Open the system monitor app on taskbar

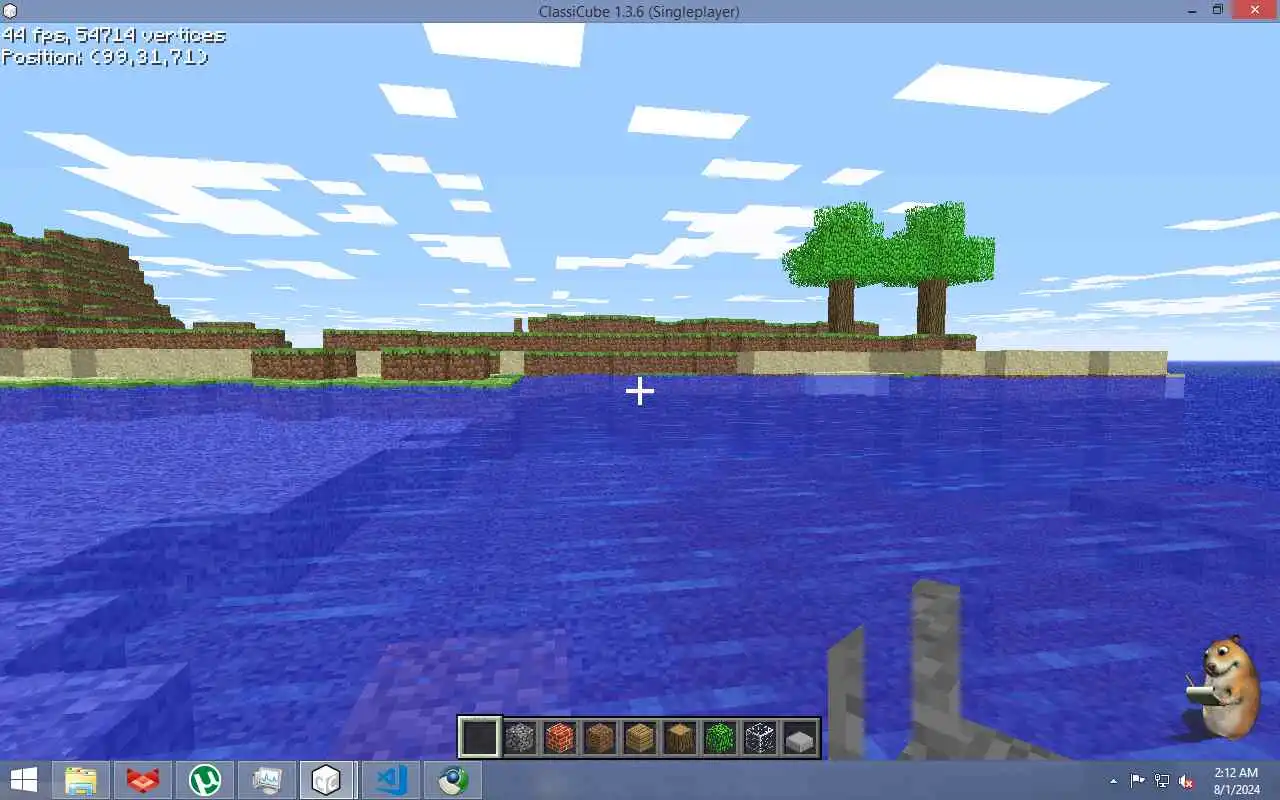pyautogui.click(x=267, y=780)
